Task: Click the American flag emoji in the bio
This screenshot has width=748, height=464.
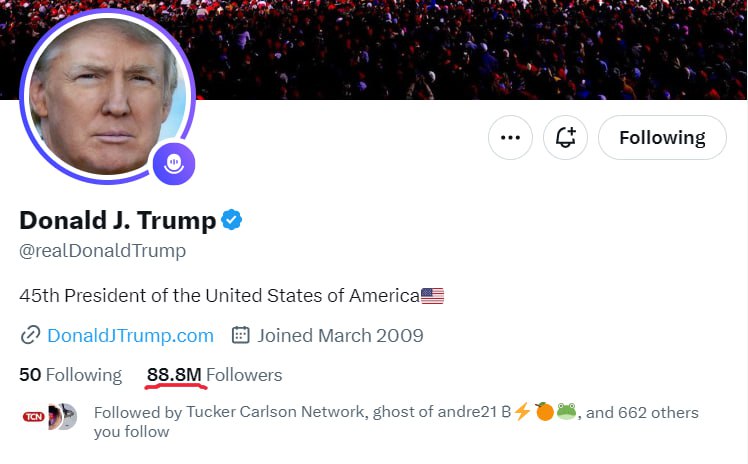Action: pyautogui.click(x=432, y=296)
